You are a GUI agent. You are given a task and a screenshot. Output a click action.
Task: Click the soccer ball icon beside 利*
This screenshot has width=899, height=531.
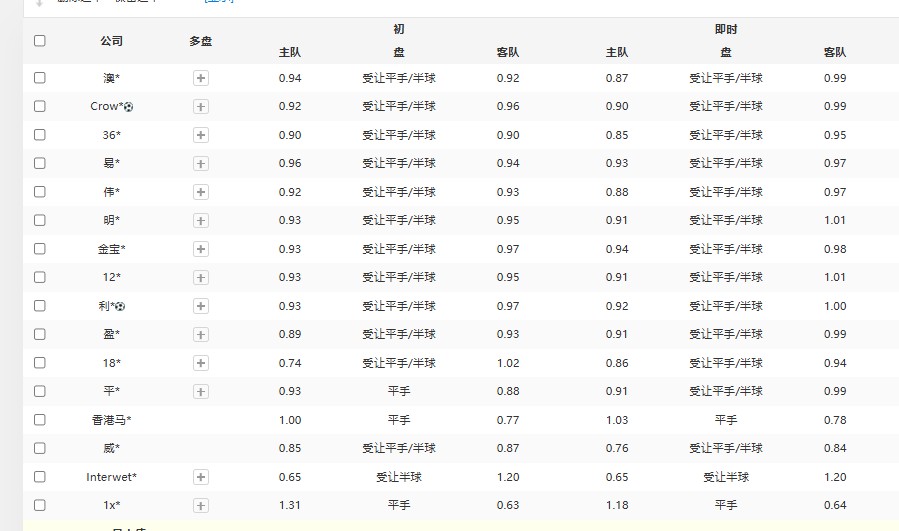tap(121, 306)
